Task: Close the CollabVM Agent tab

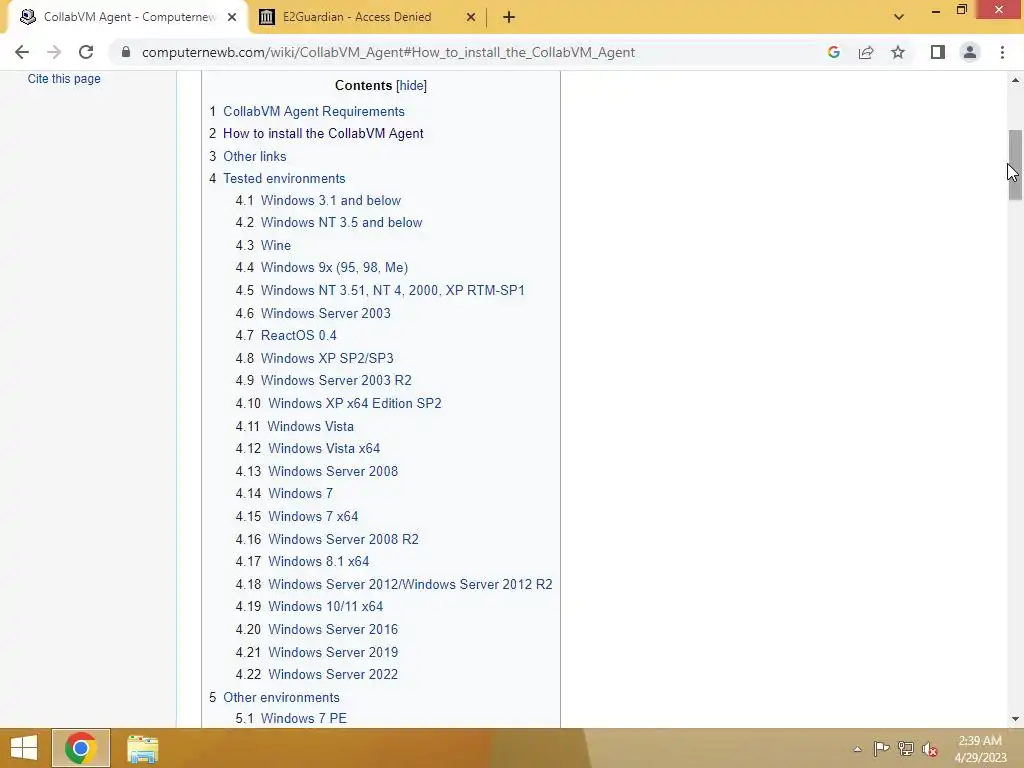Action: click(232, 18)
